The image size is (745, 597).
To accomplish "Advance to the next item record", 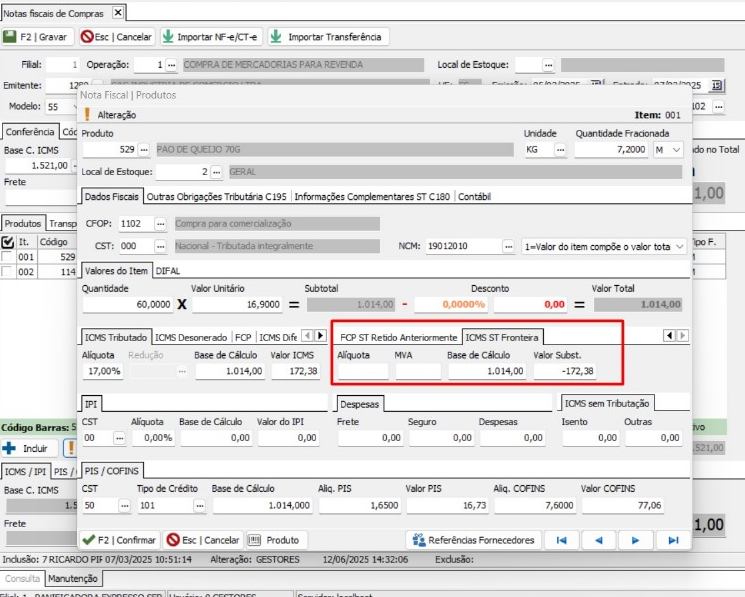I will (634, 540).
